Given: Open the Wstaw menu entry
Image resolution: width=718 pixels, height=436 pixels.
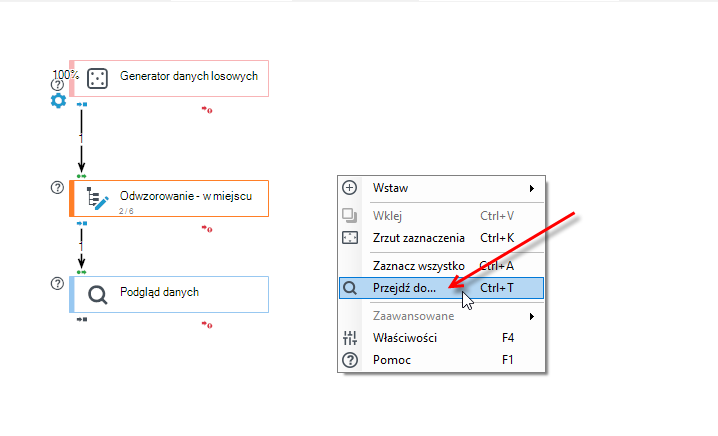Looking at the screenshot, I should click(x=441, y=188).
